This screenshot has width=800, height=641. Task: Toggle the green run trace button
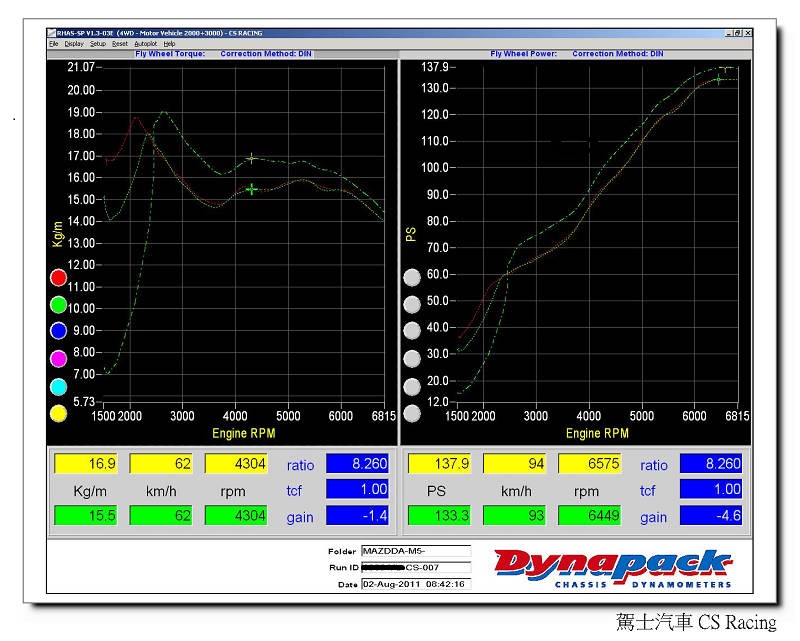(x=58, y=305)
